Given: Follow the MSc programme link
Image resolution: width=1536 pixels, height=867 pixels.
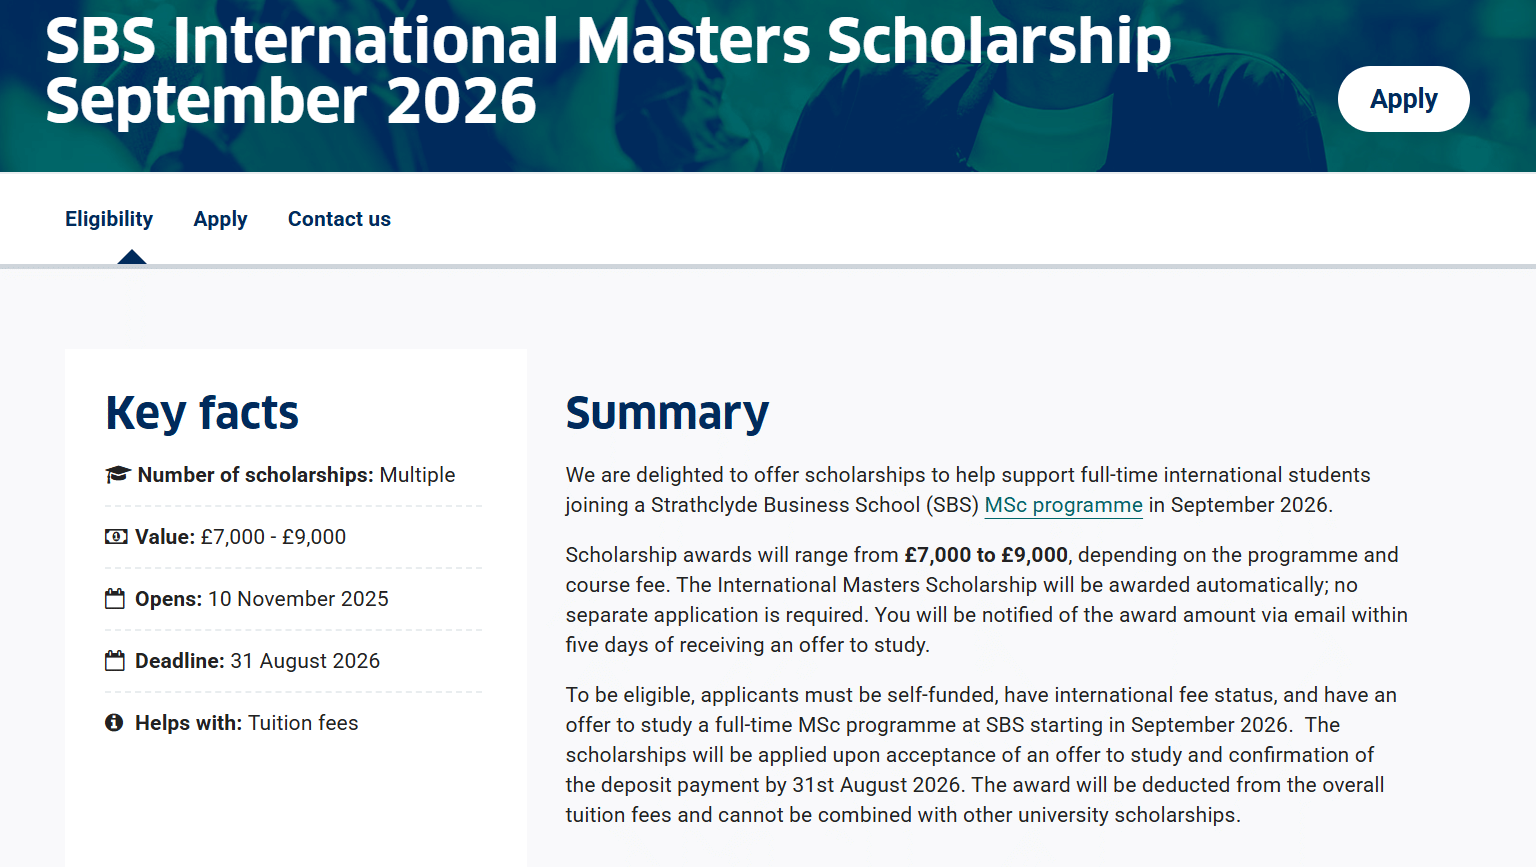Looking at the screenshot, I should coord(1063,505).
